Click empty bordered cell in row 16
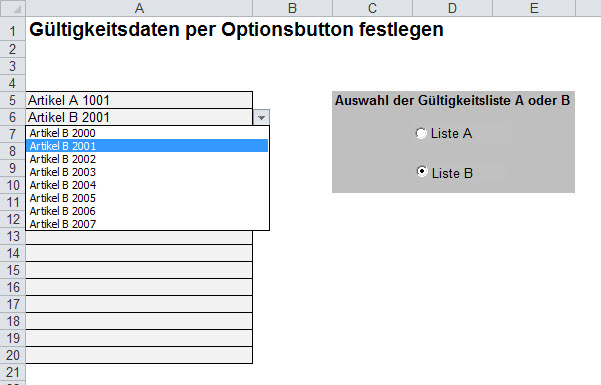The width and height of the screenshot is (601, 385). pos(139,287)
